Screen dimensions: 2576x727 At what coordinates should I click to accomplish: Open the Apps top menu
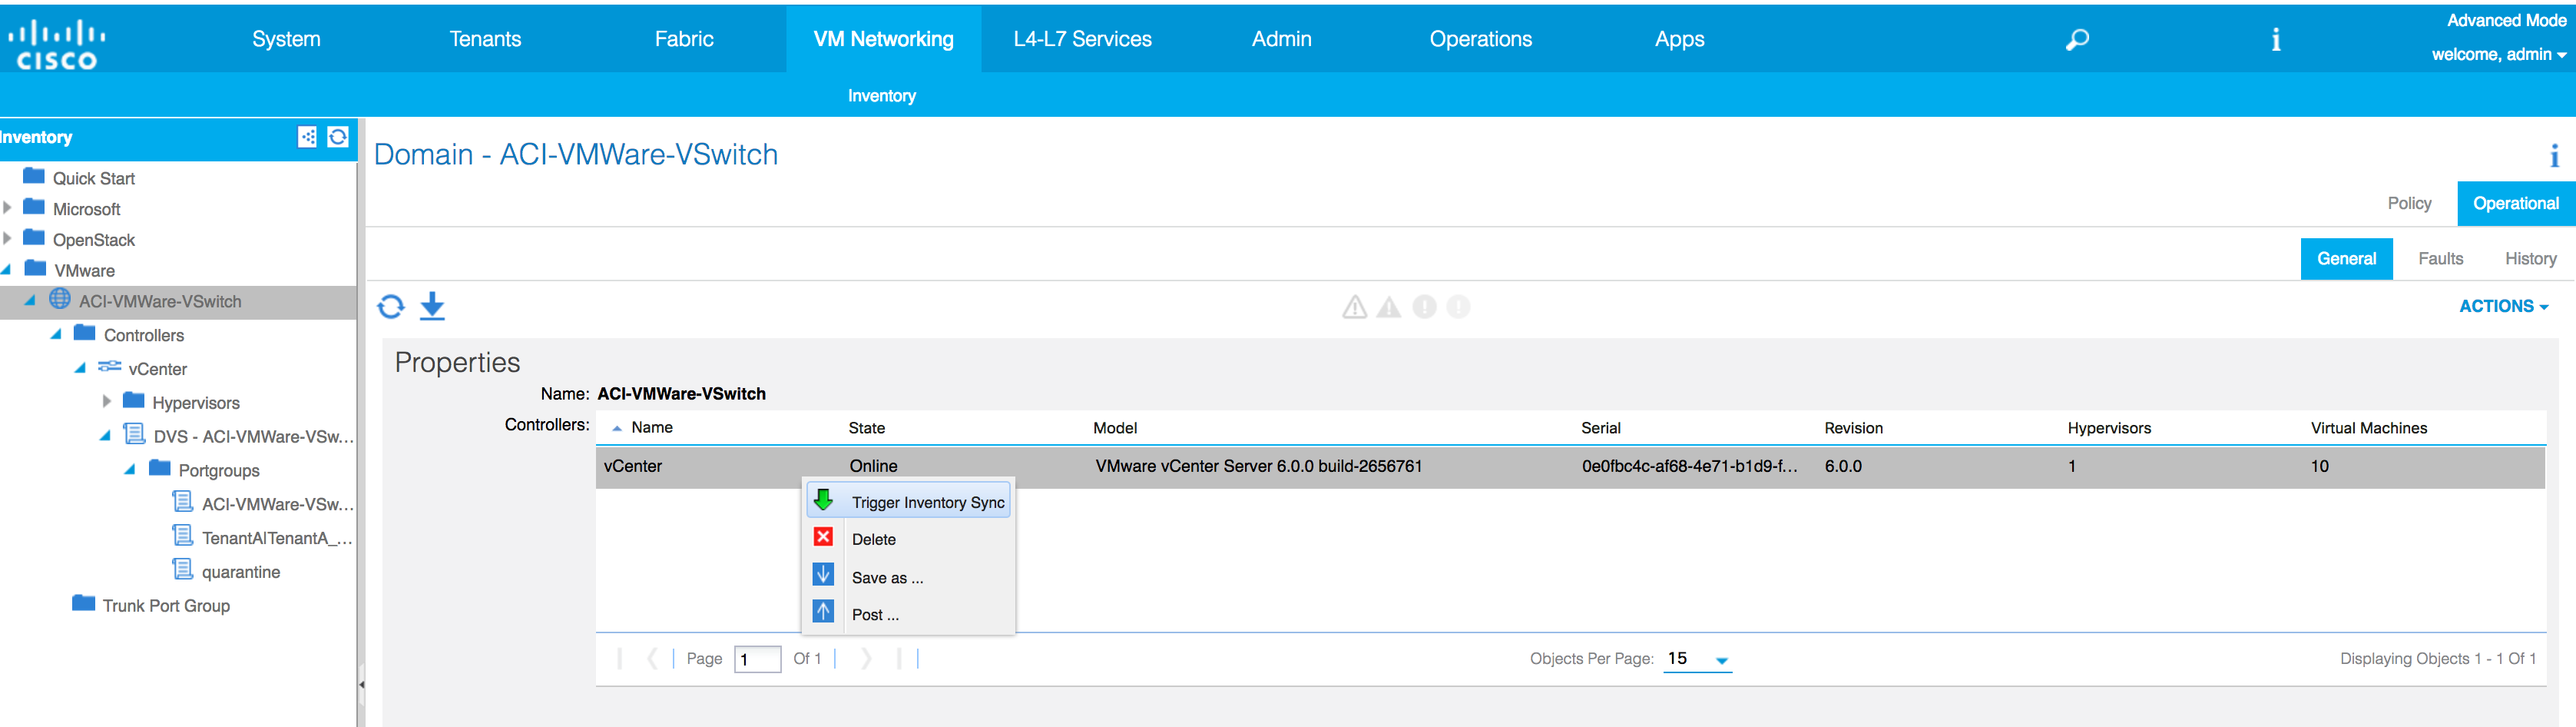pyautogui.click(x=1679, y=39)
